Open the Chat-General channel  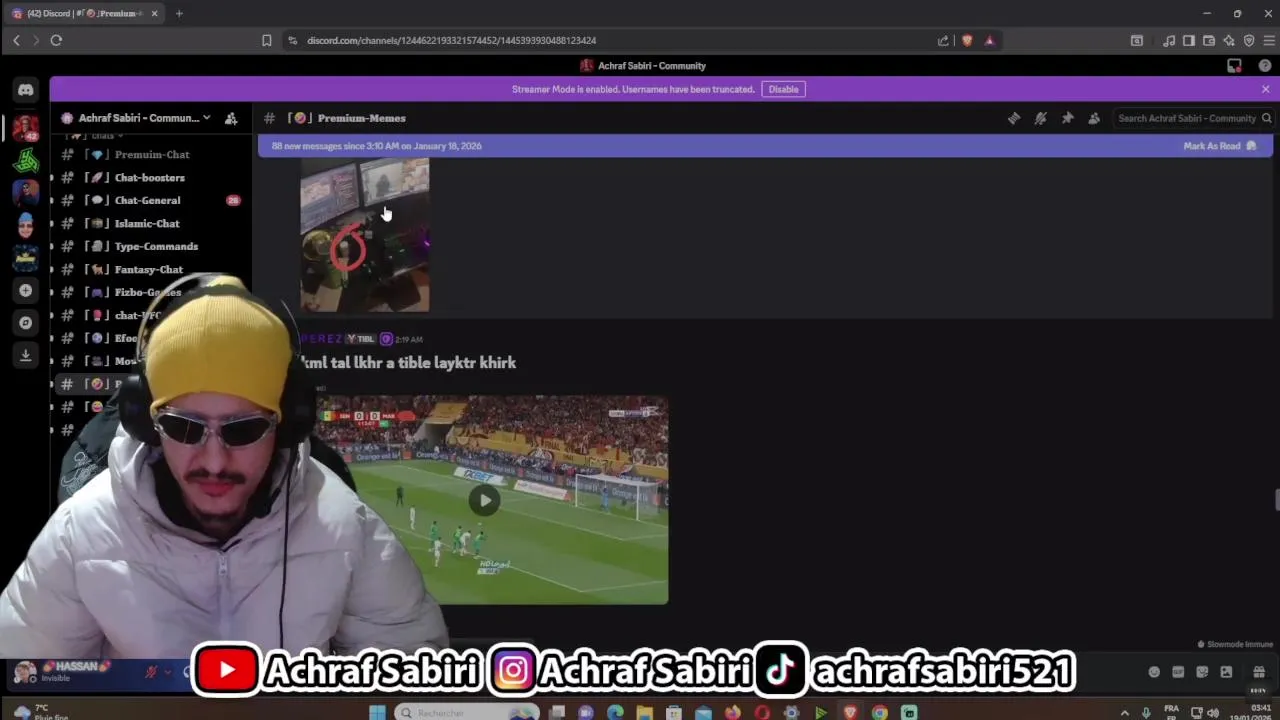(x=148, y=201)
